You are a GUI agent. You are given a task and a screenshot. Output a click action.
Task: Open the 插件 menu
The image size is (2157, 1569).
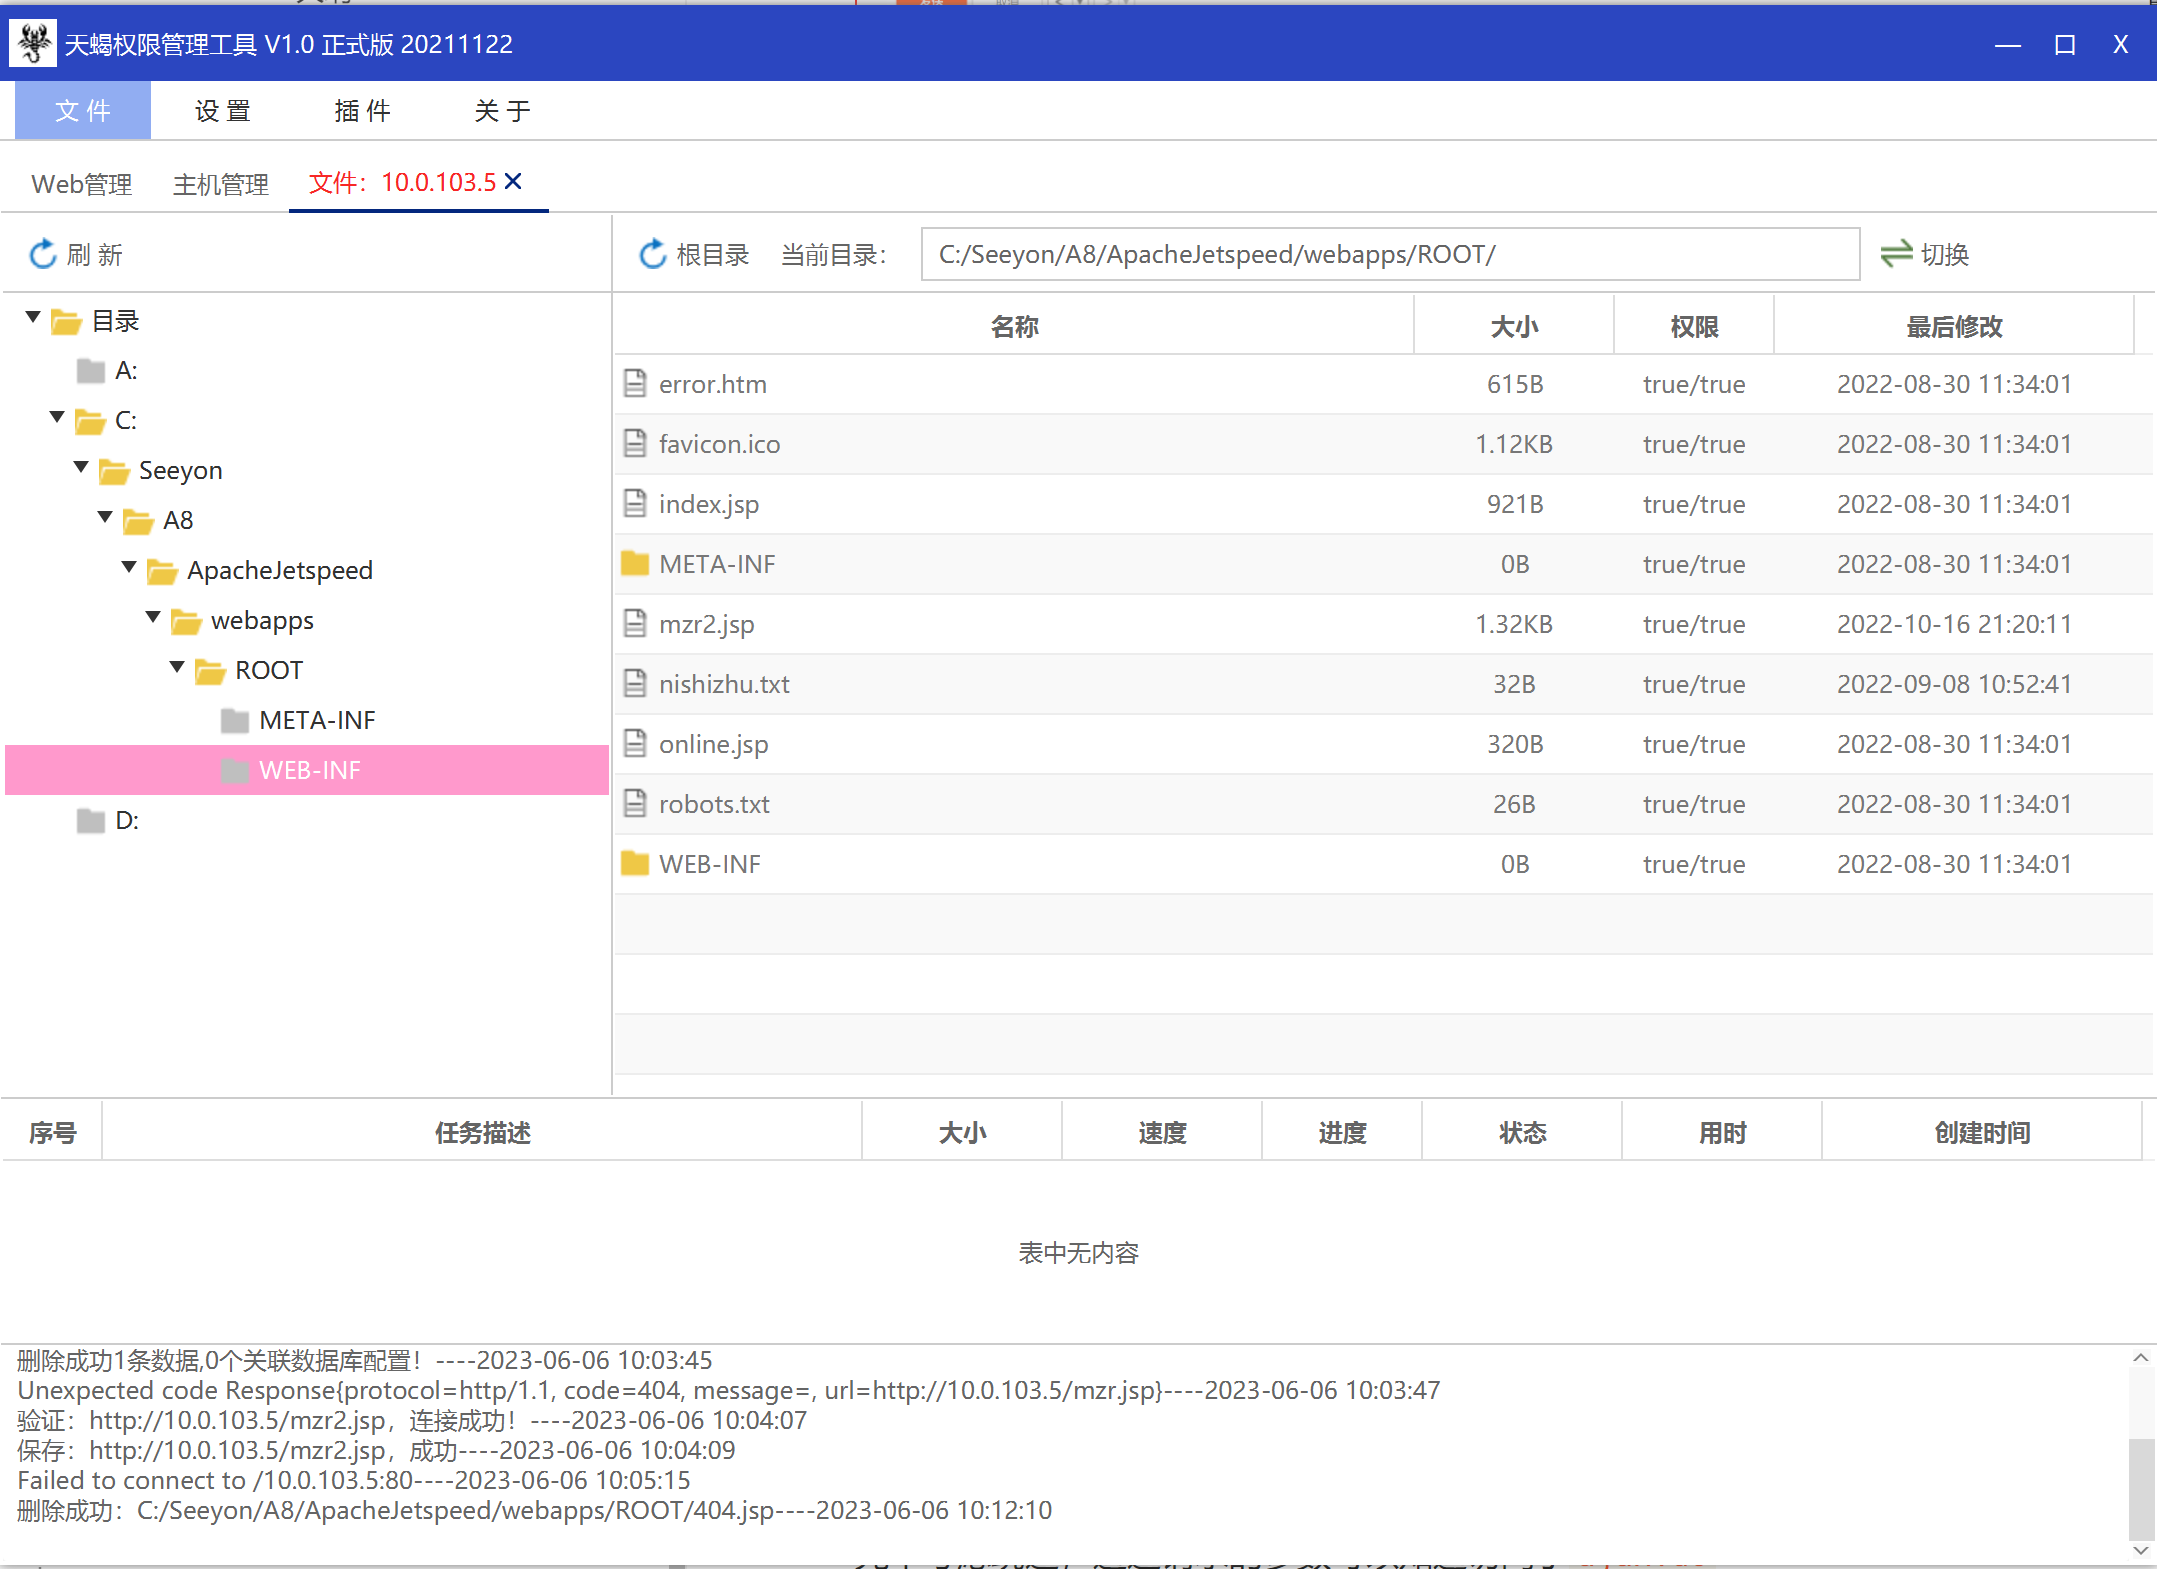pos(362,111)
